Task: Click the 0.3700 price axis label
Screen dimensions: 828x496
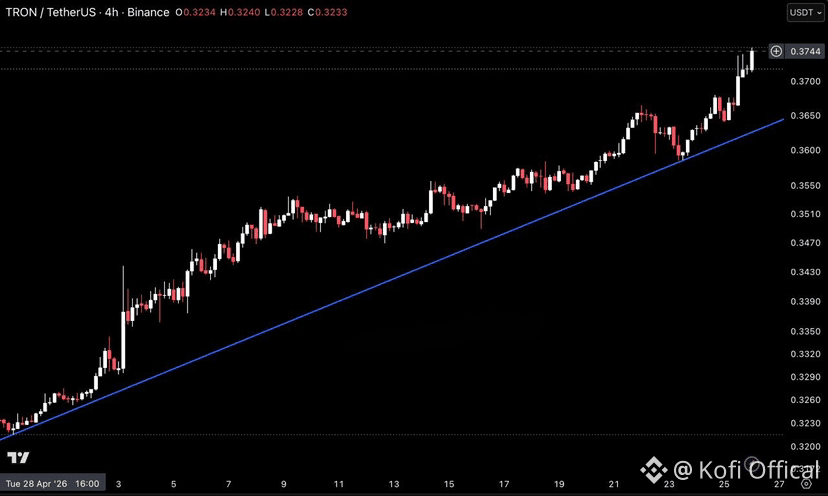Action: pyautogui.click(x=805, y=81)
